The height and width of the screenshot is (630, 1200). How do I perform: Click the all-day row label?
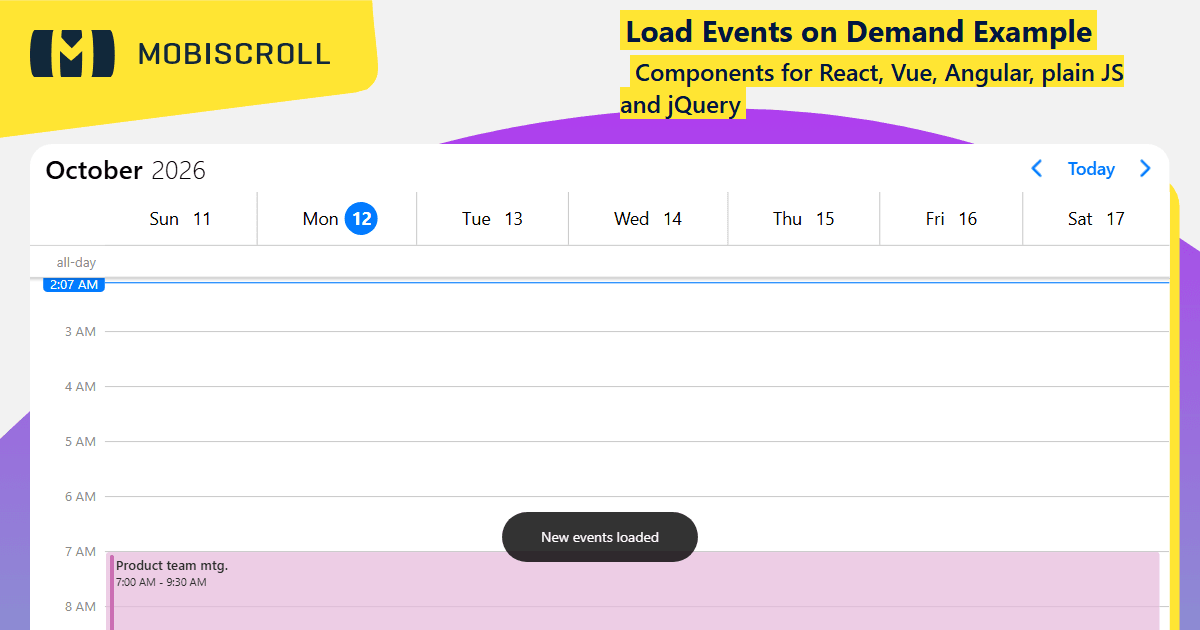click(76, 262)
